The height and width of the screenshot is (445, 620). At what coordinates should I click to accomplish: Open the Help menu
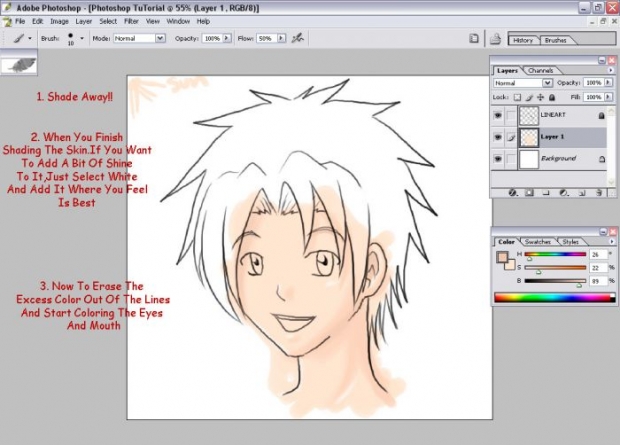pos(203,21)
